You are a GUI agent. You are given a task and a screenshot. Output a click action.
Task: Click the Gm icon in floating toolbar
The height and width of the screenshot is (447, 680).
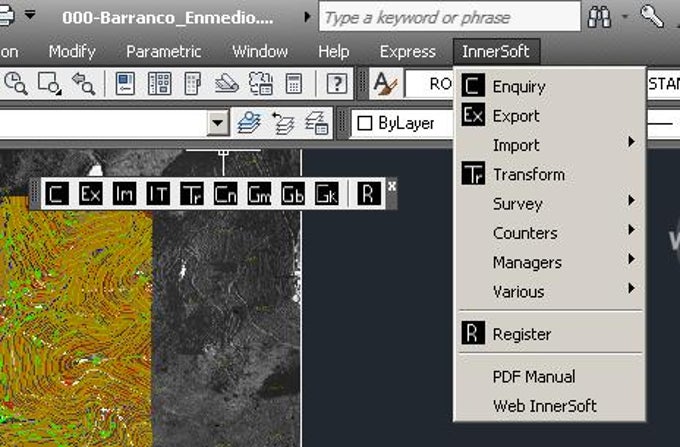click(x=259, y=194)
